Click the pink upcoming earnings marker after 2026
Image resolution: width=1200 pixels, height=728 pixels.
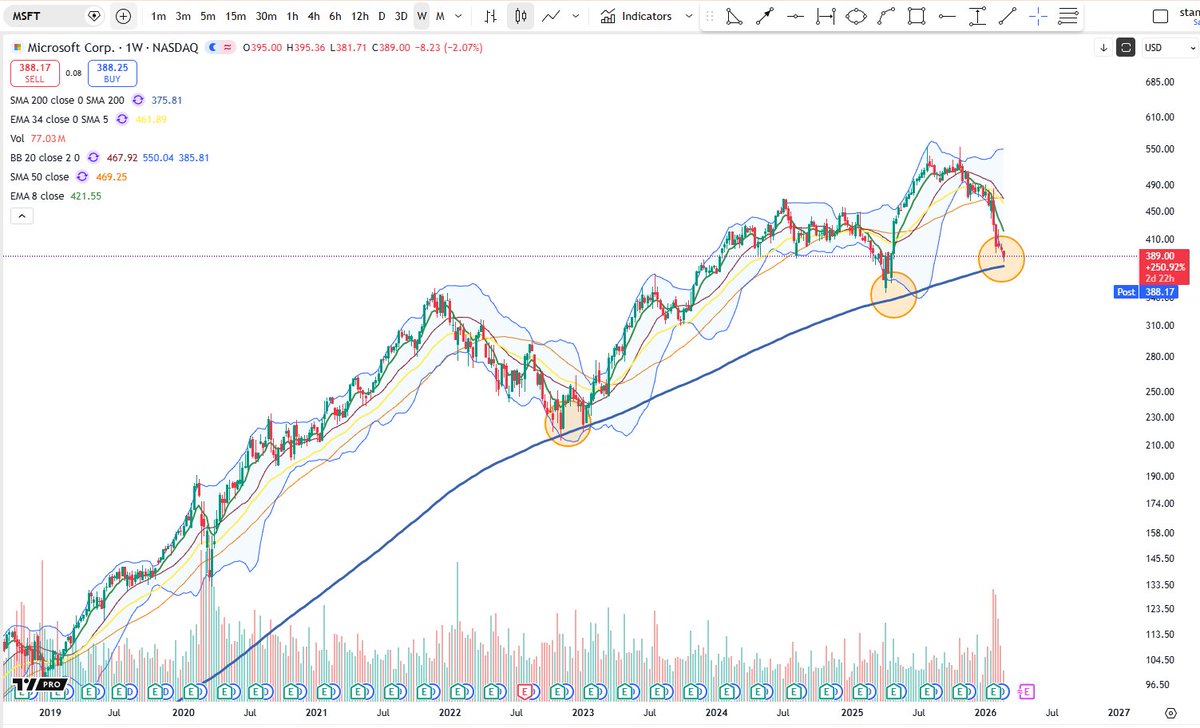(1026, 690)
